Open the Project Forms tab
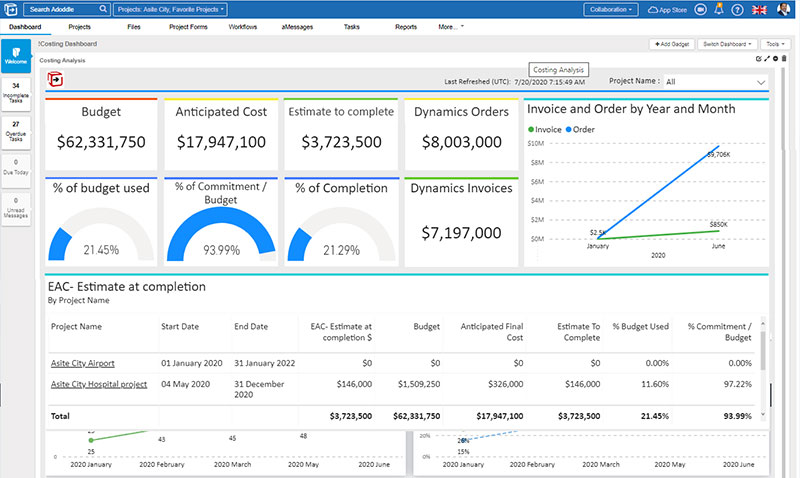Image resolution: width=800 pixels, height=478 pixels. click(x=188, y=27)
